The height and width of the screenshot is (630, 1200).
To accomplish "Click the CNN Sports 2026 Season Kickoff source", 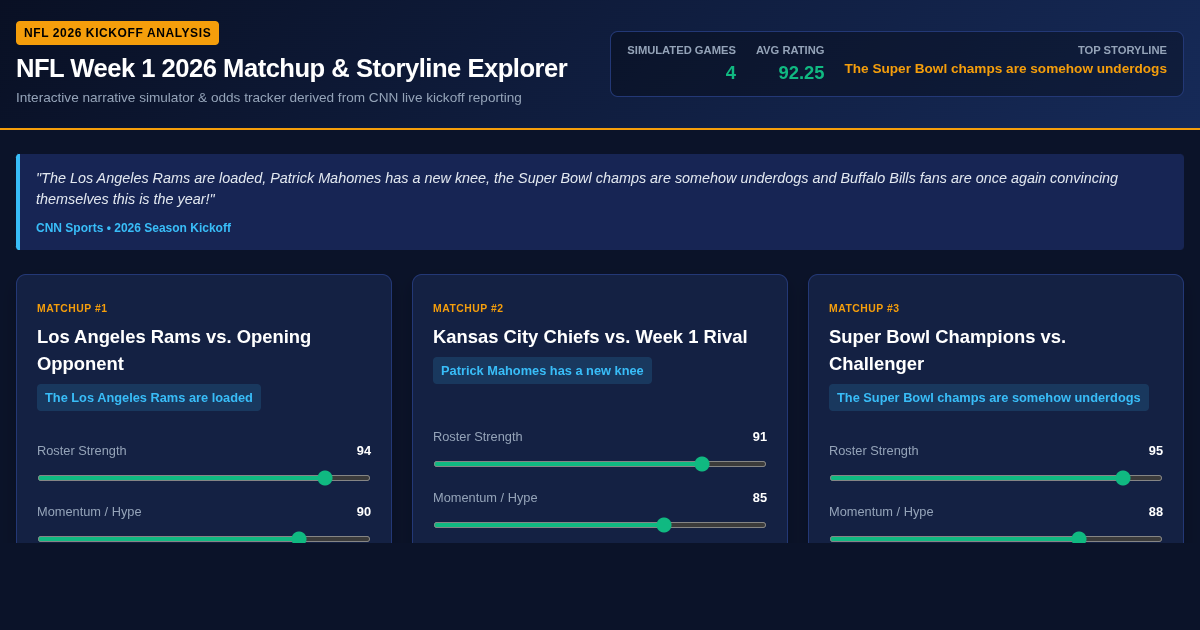I will point(133,228).
